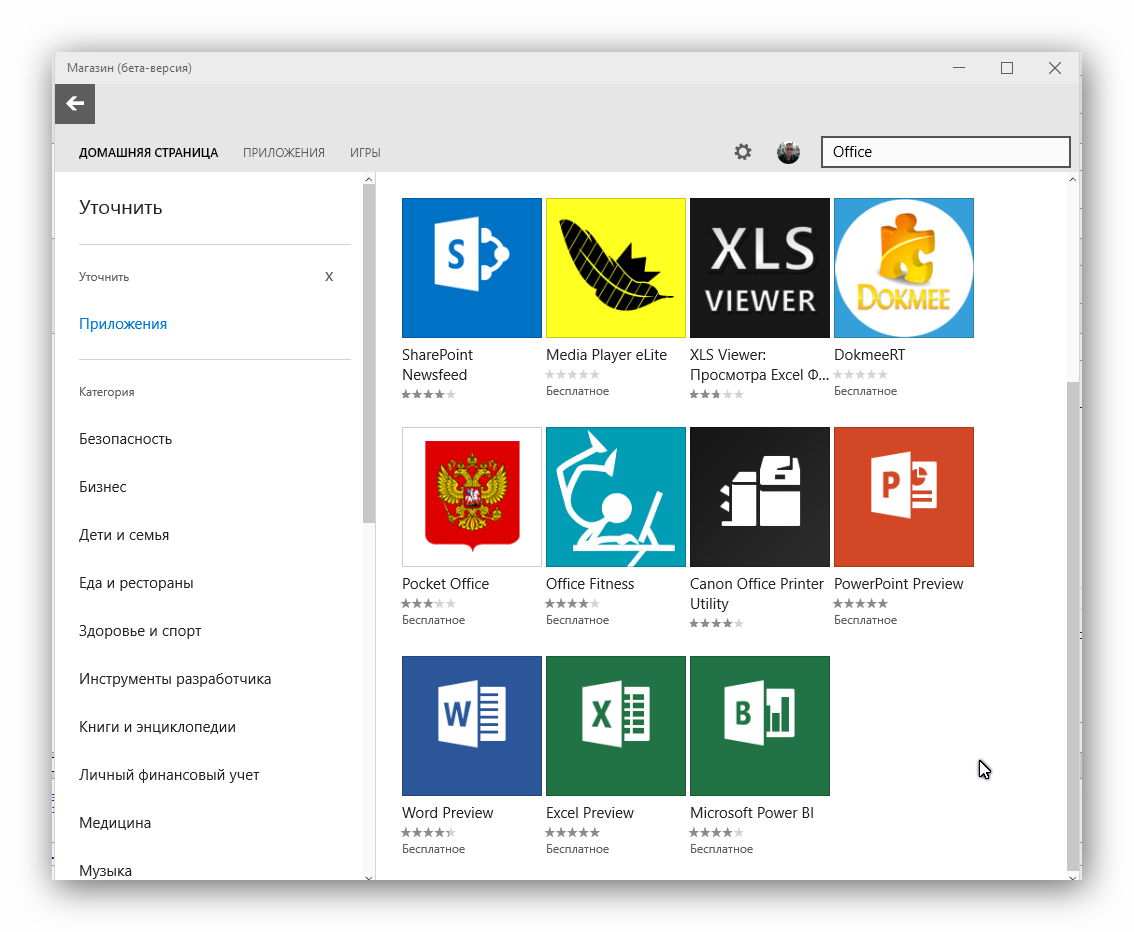Open the Word Preview app tile
Viewport: 1134px width, 932px height.
coord(472,726)
